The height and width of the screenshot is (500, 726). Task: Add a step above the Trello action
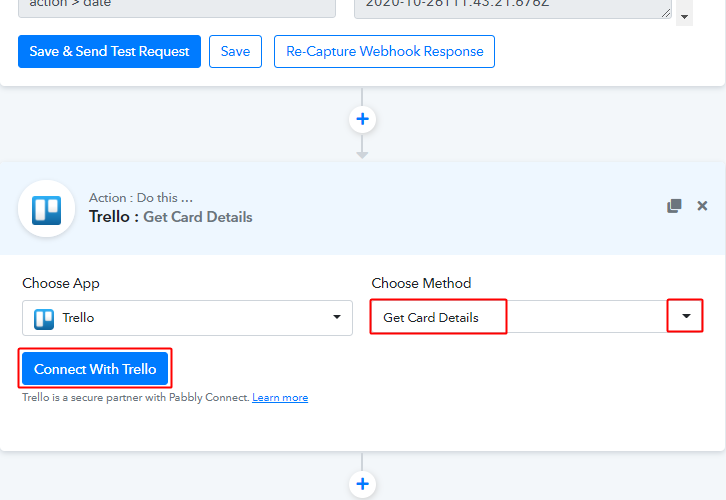click(x=362, y=119)
